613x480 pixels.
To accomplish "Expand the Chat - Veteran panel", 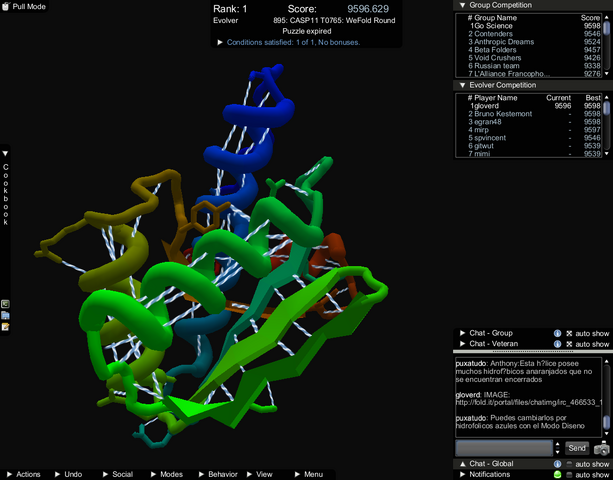I will [x=462, y=344].
